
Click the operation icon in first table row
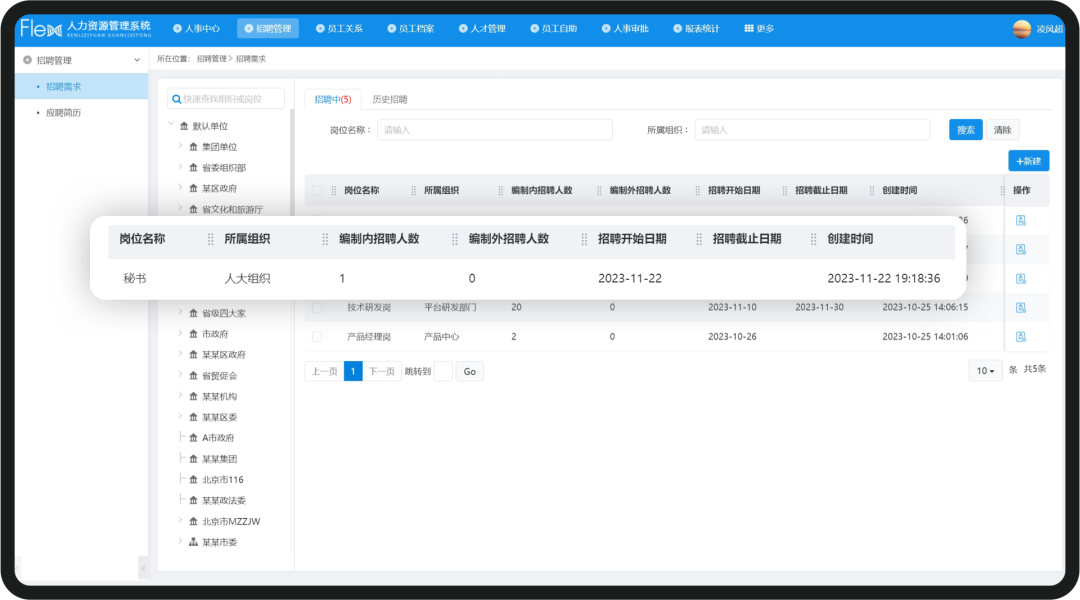click(1021, 220)
